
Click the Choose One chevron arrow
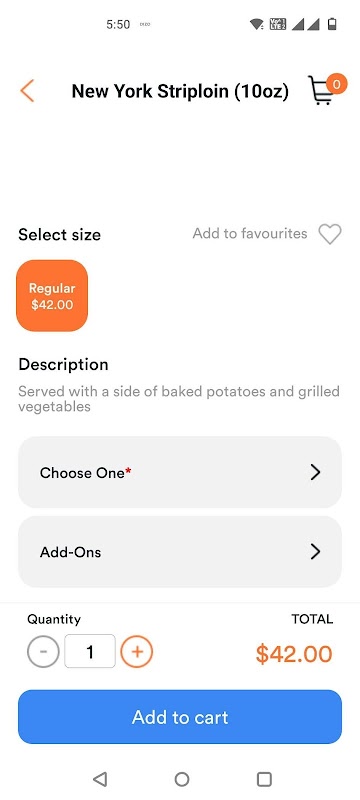point(316,472)
